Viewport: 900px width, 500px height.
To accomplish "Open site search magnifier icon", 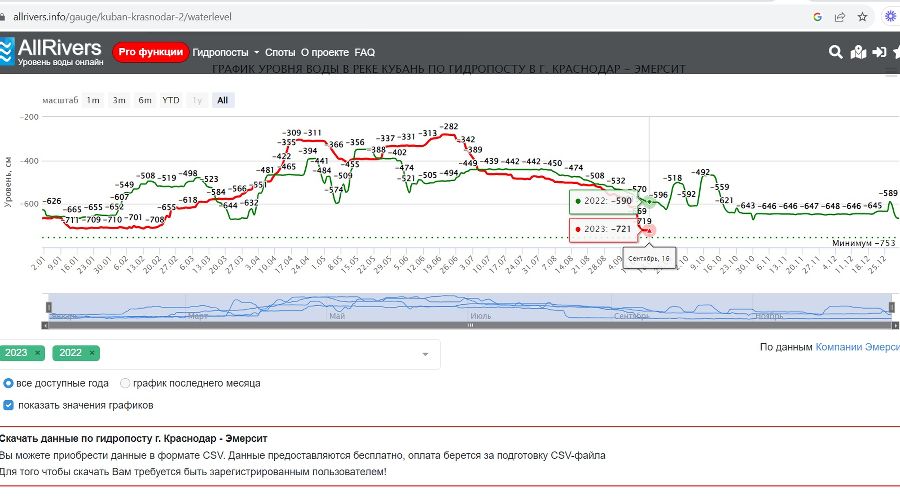I will 836,52.
